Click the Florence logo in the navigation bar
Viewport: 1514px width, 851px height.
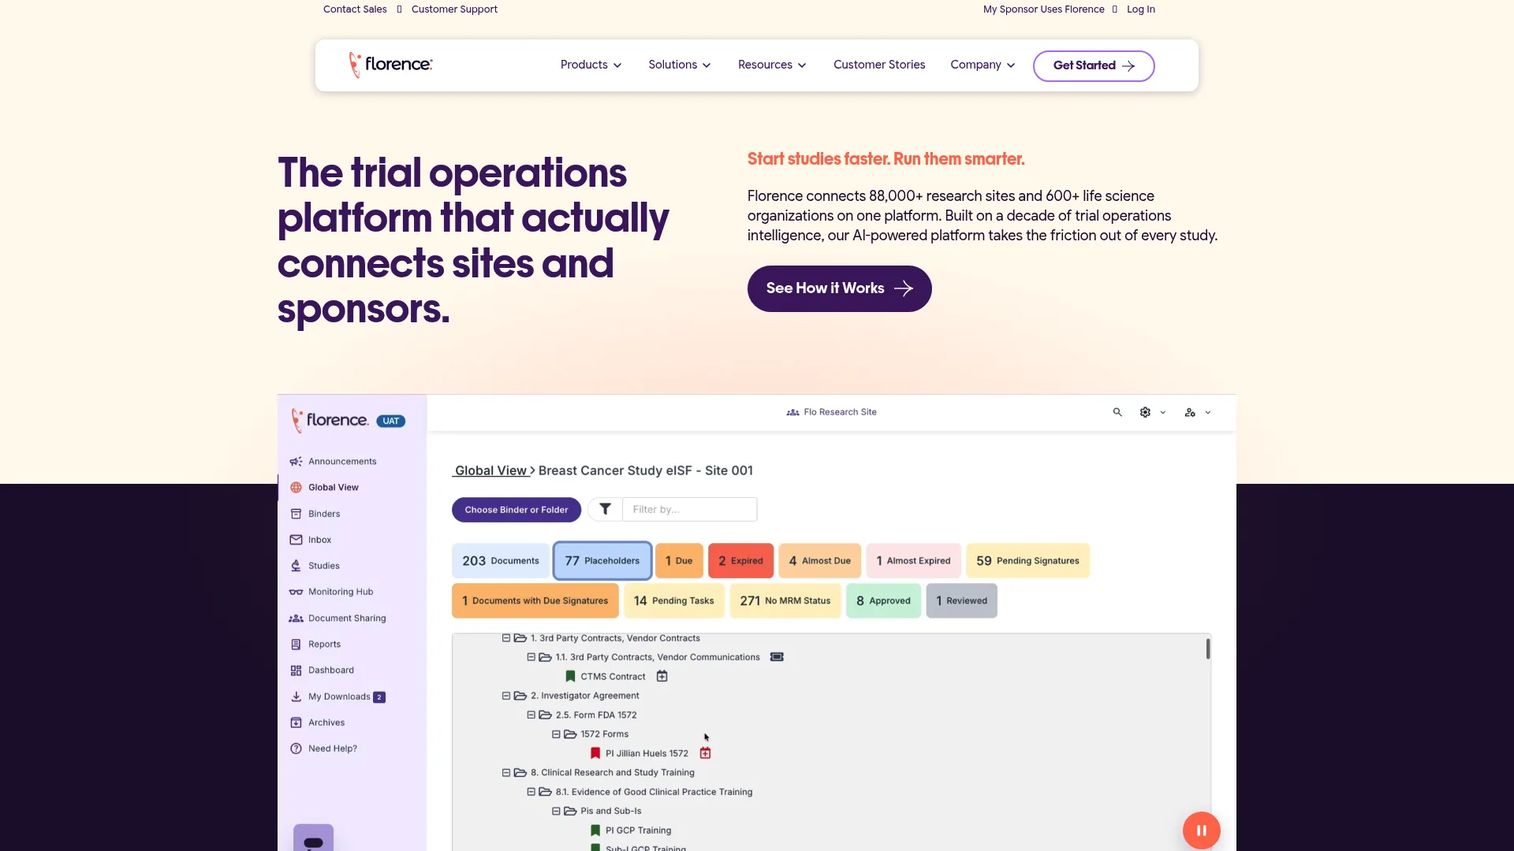pos(390,65)
